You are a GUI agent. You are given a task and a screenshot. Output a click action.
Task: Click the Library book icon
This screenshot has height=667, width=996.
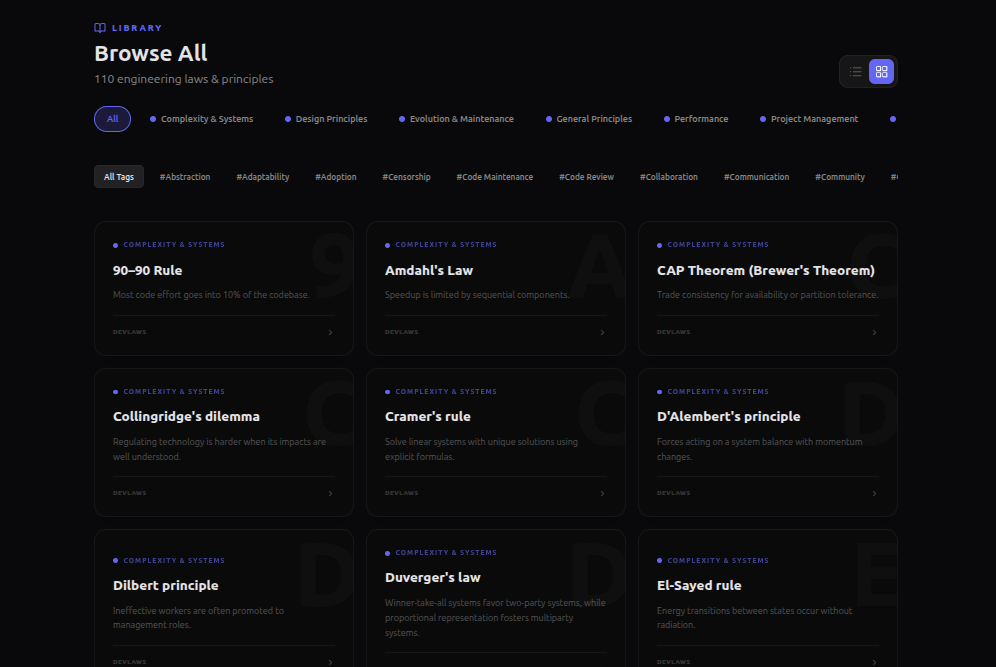(x=100, y=28)
